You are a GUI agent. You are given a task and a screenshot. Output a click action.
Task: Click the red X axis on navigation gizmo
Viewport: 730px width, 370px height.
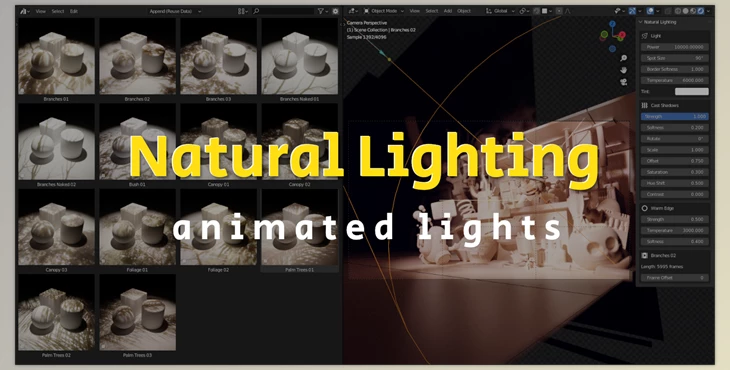point(622,35)
